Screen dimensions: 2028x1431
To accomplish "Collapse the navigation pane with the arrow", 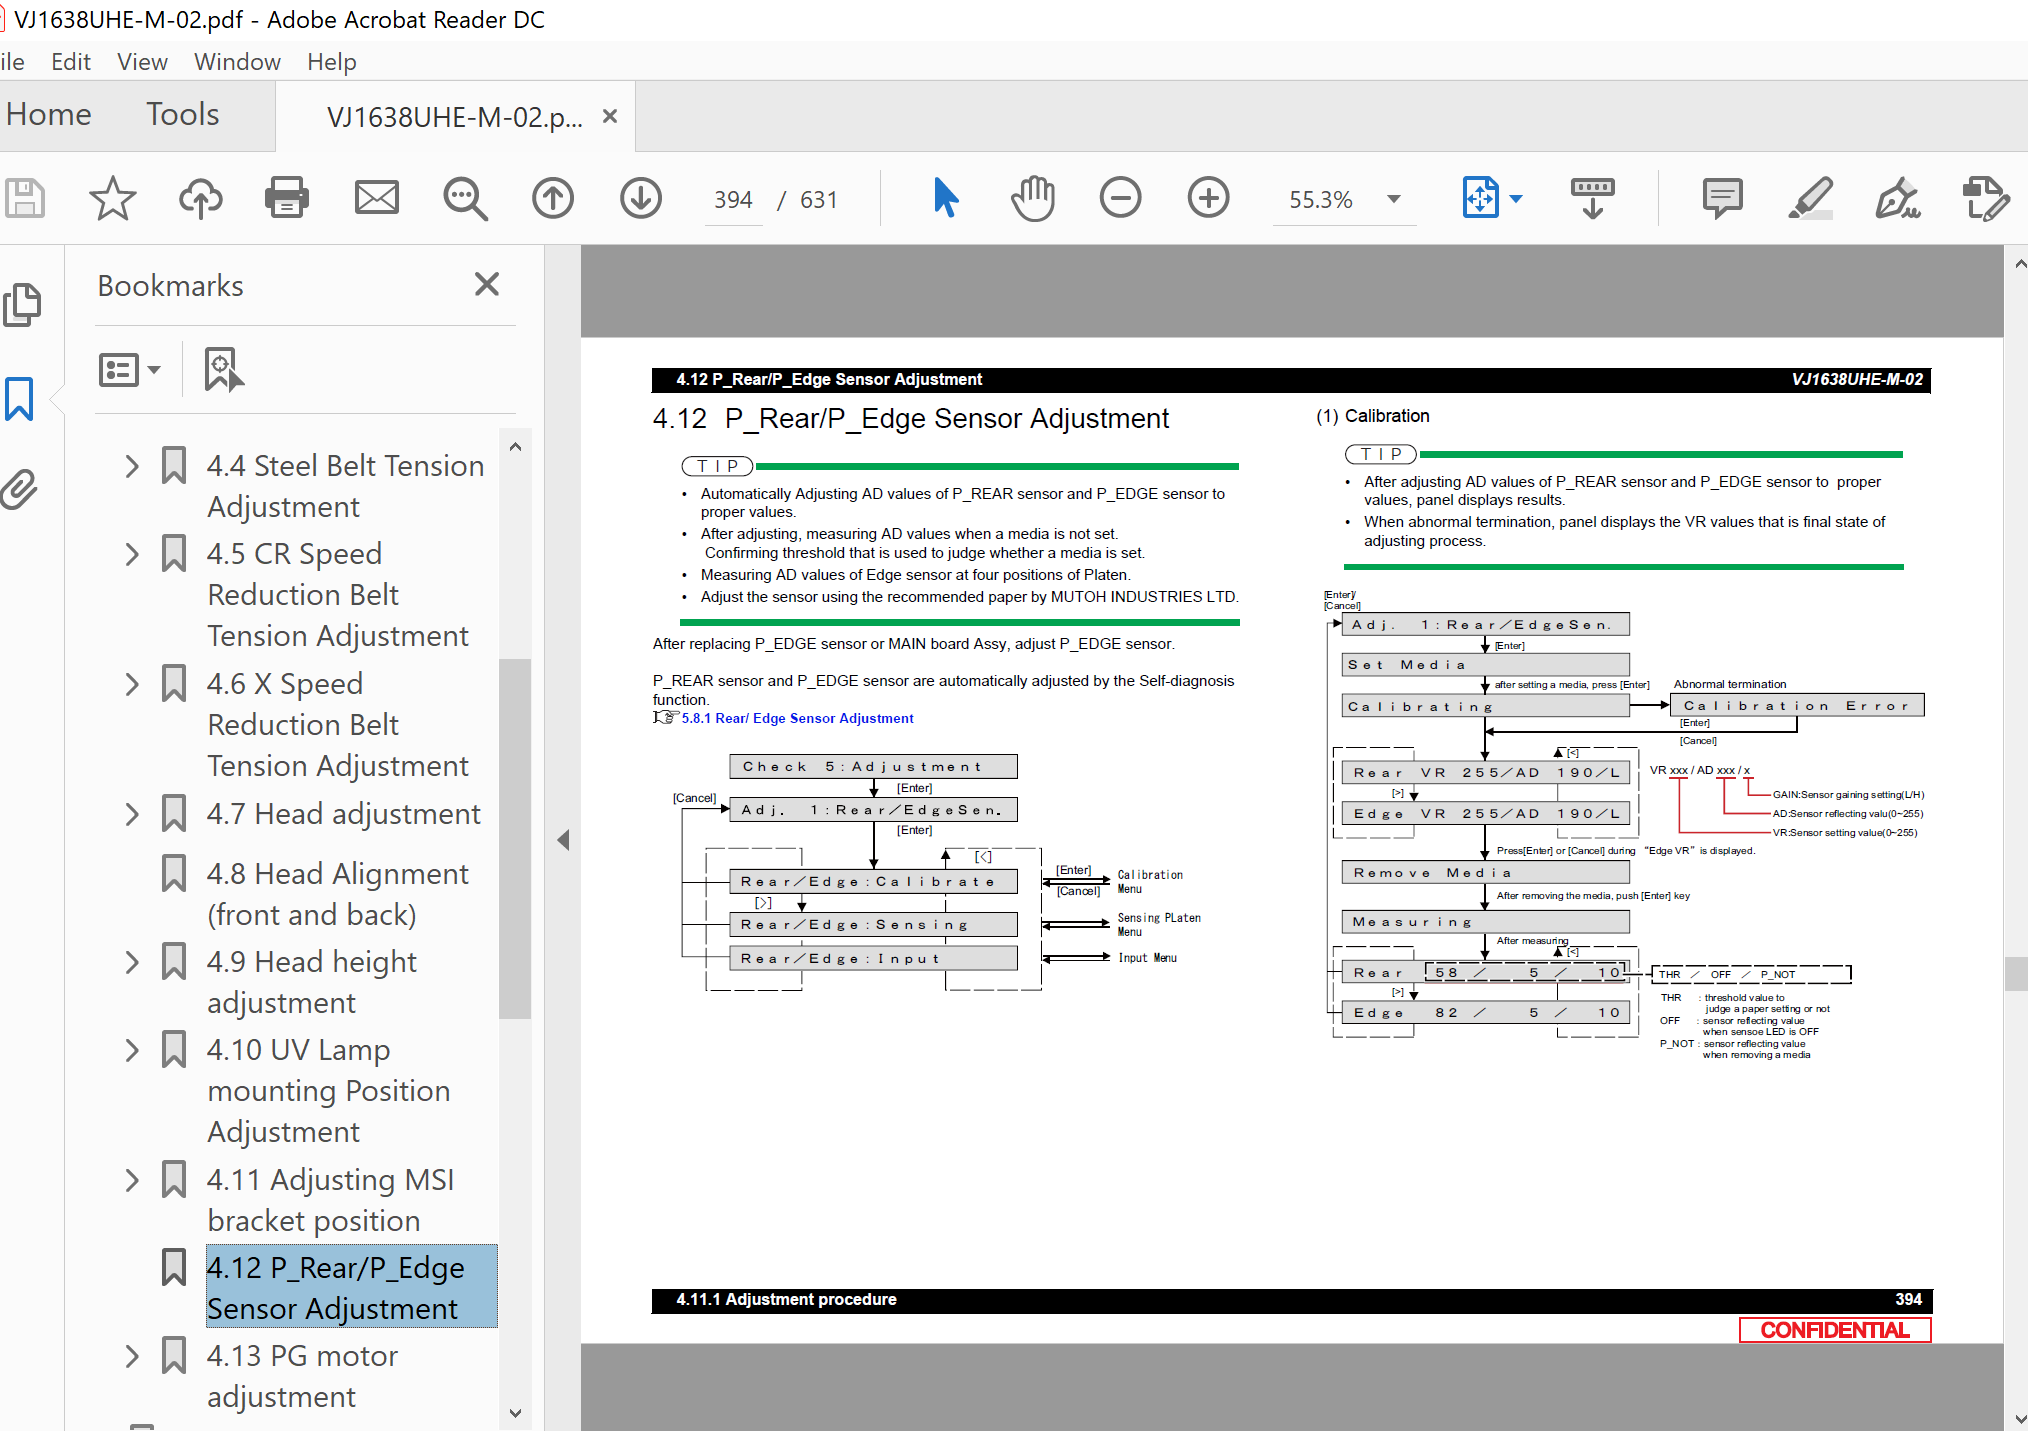I will point(563,840).
